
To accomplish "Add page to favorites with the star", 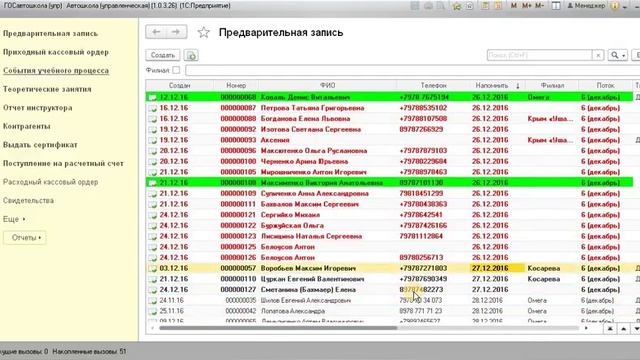I will coord(203,32).
